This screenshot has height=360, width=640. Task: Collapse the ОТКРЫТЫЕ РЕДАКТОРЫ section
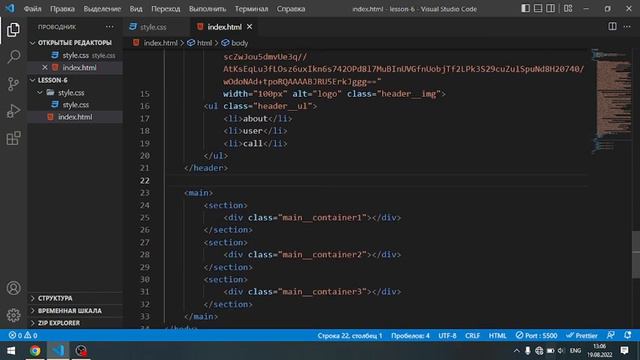point(76,43)
